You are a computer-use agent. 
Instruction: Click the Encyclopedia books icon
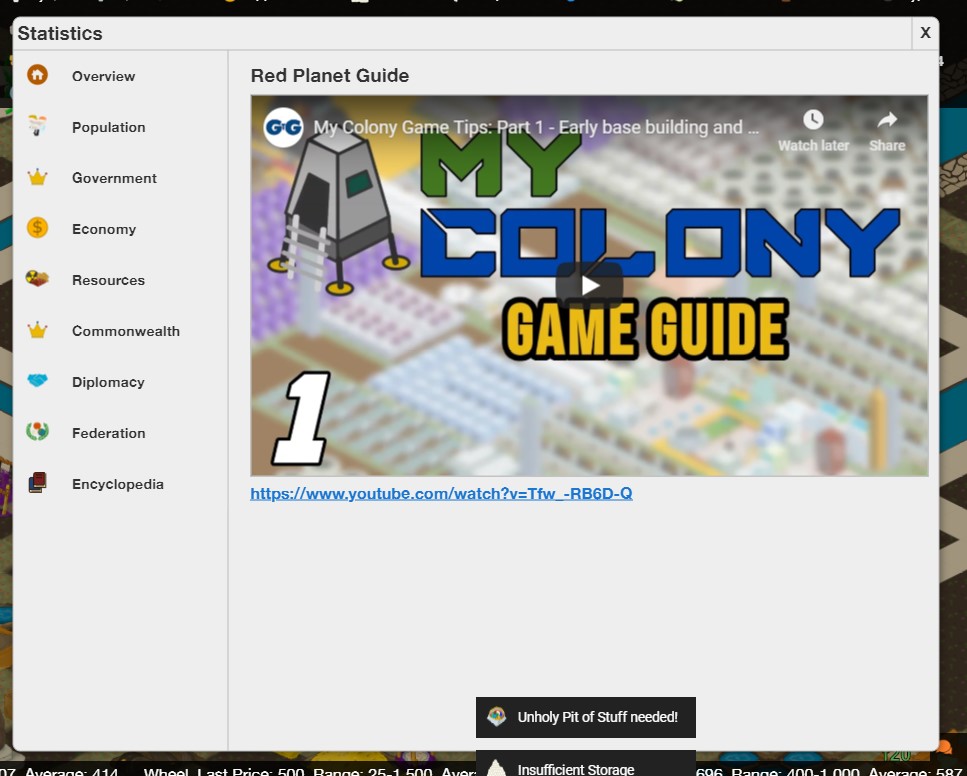pos(37,482)
